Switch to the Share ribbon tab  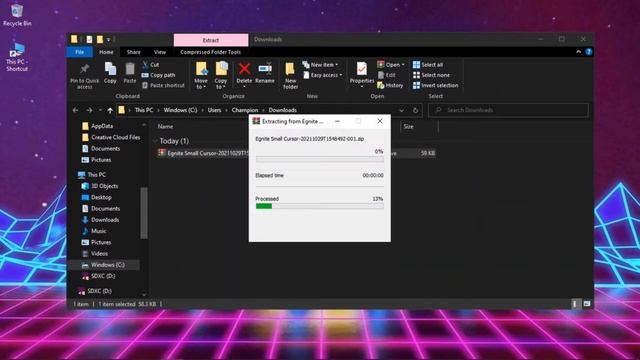[133, 52]
